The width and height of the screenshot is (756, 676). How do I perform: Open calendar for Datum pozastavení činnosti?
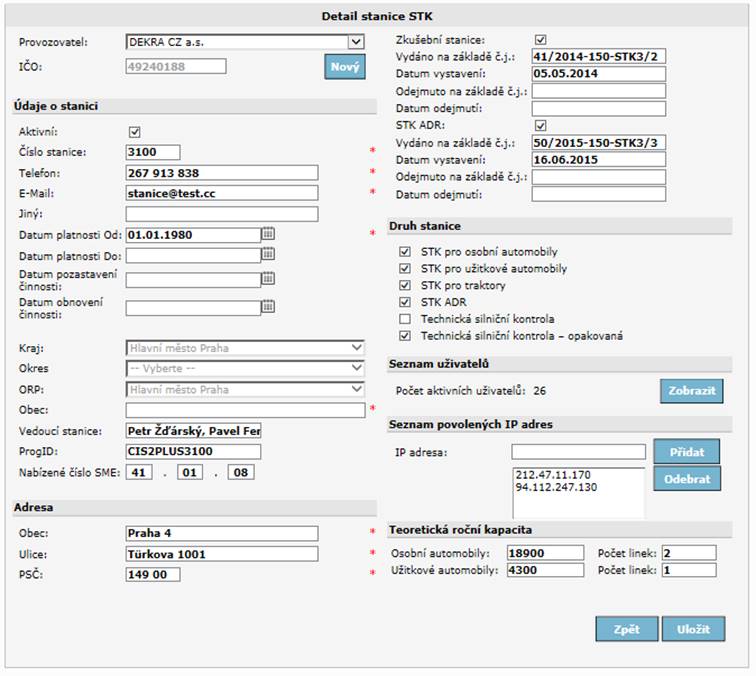click(268, 278)
